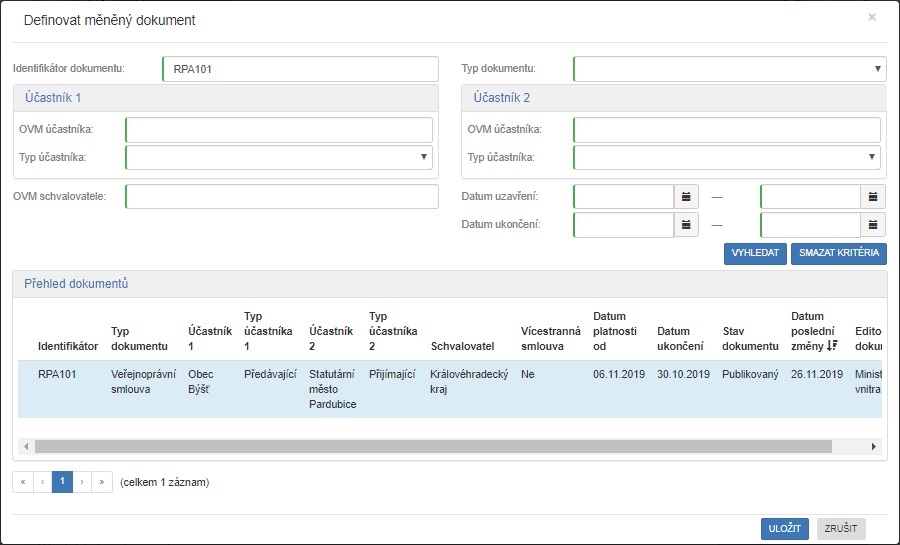Open Typ účastníka dropdown for Účastník 2

(726, 158)
